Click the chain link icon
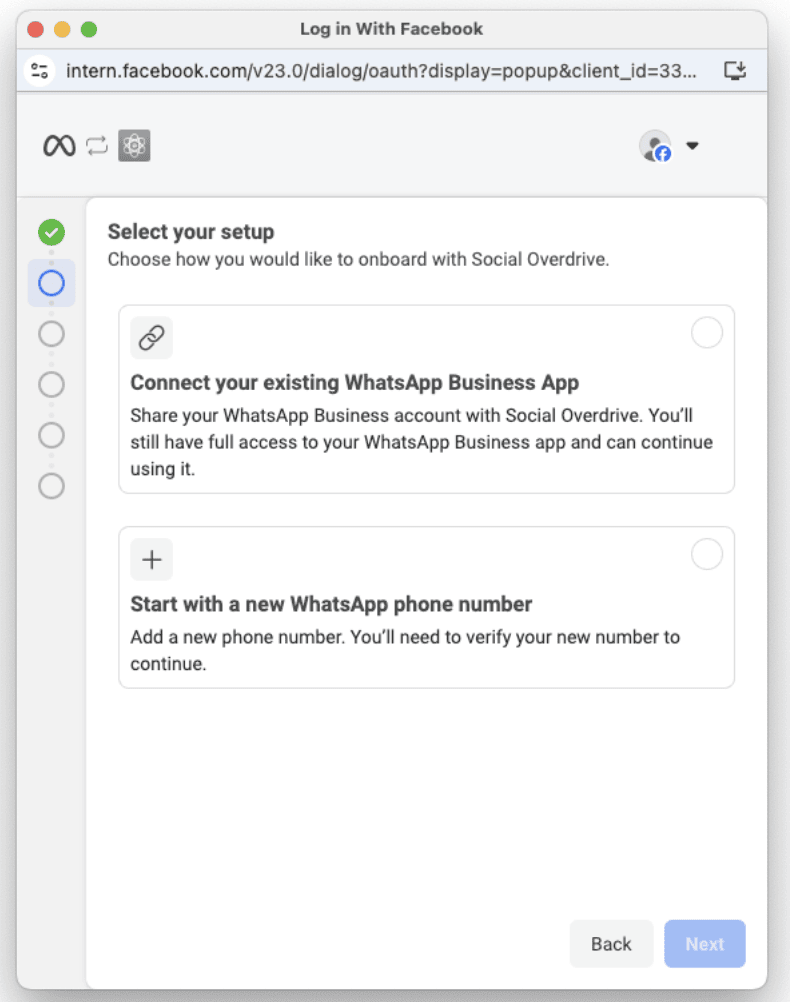790x1002 pixels. point(151,337)
